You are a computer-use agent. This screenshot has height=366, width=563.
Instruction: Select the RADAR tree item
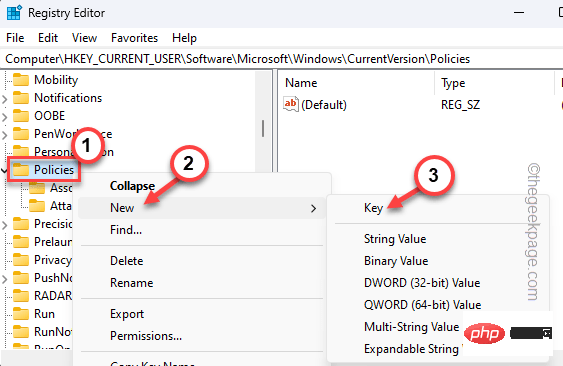tap(53, 296)
